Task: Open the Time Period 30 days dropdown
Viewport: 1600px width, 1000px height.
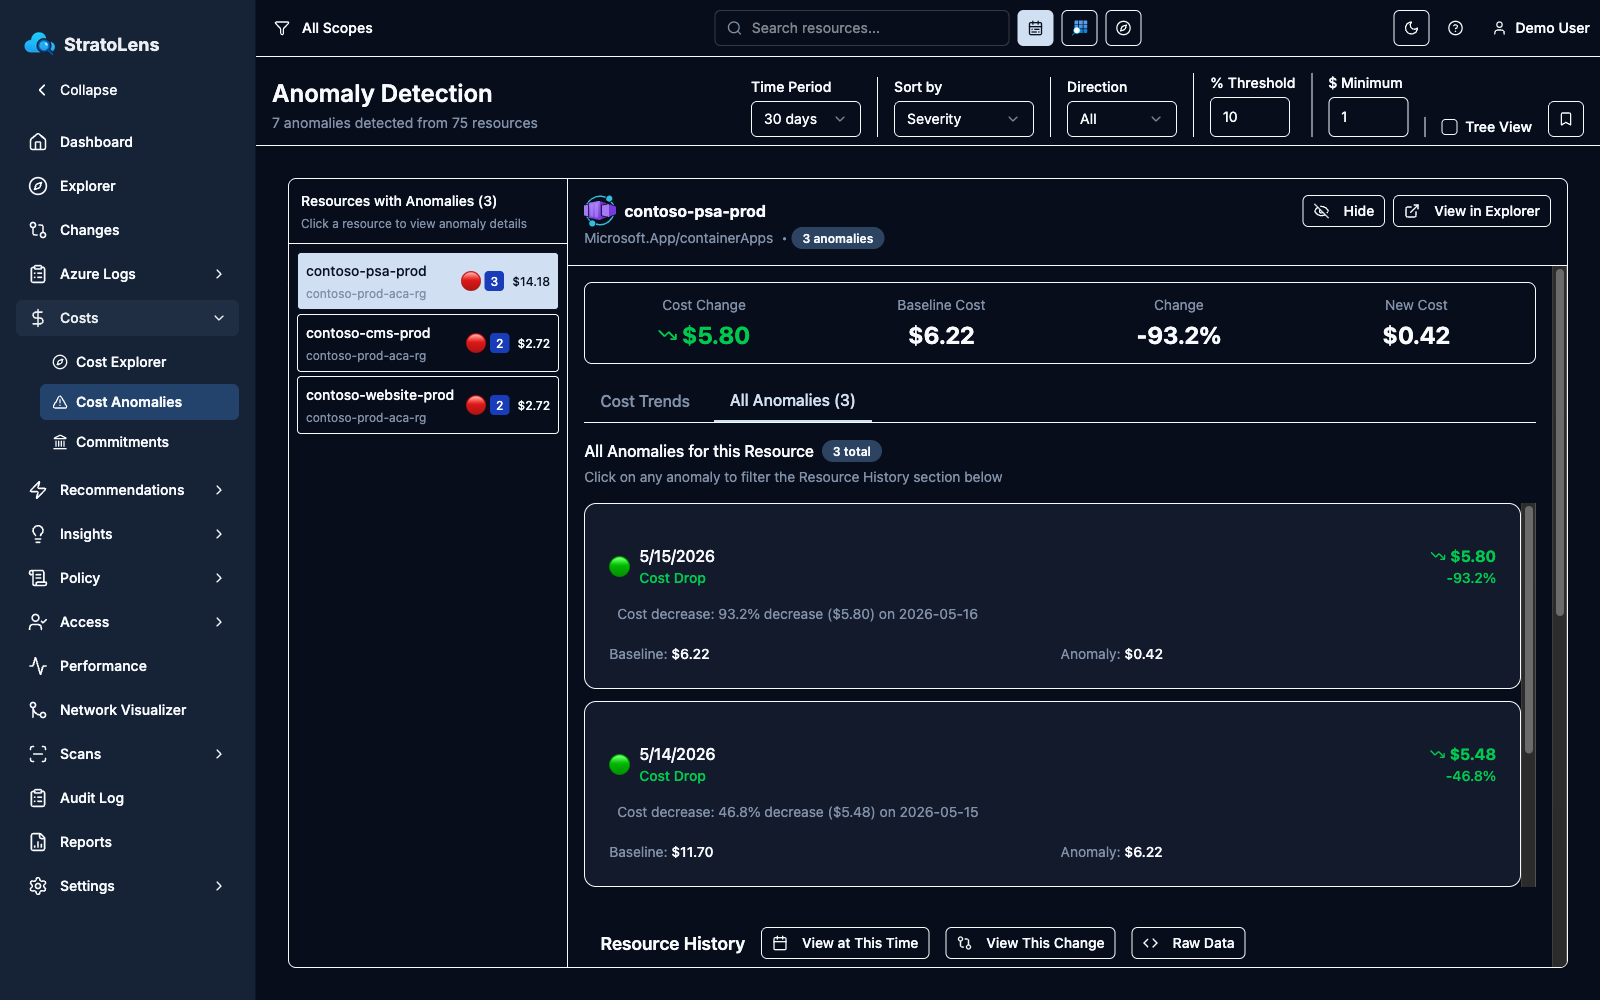Action: 805,119
